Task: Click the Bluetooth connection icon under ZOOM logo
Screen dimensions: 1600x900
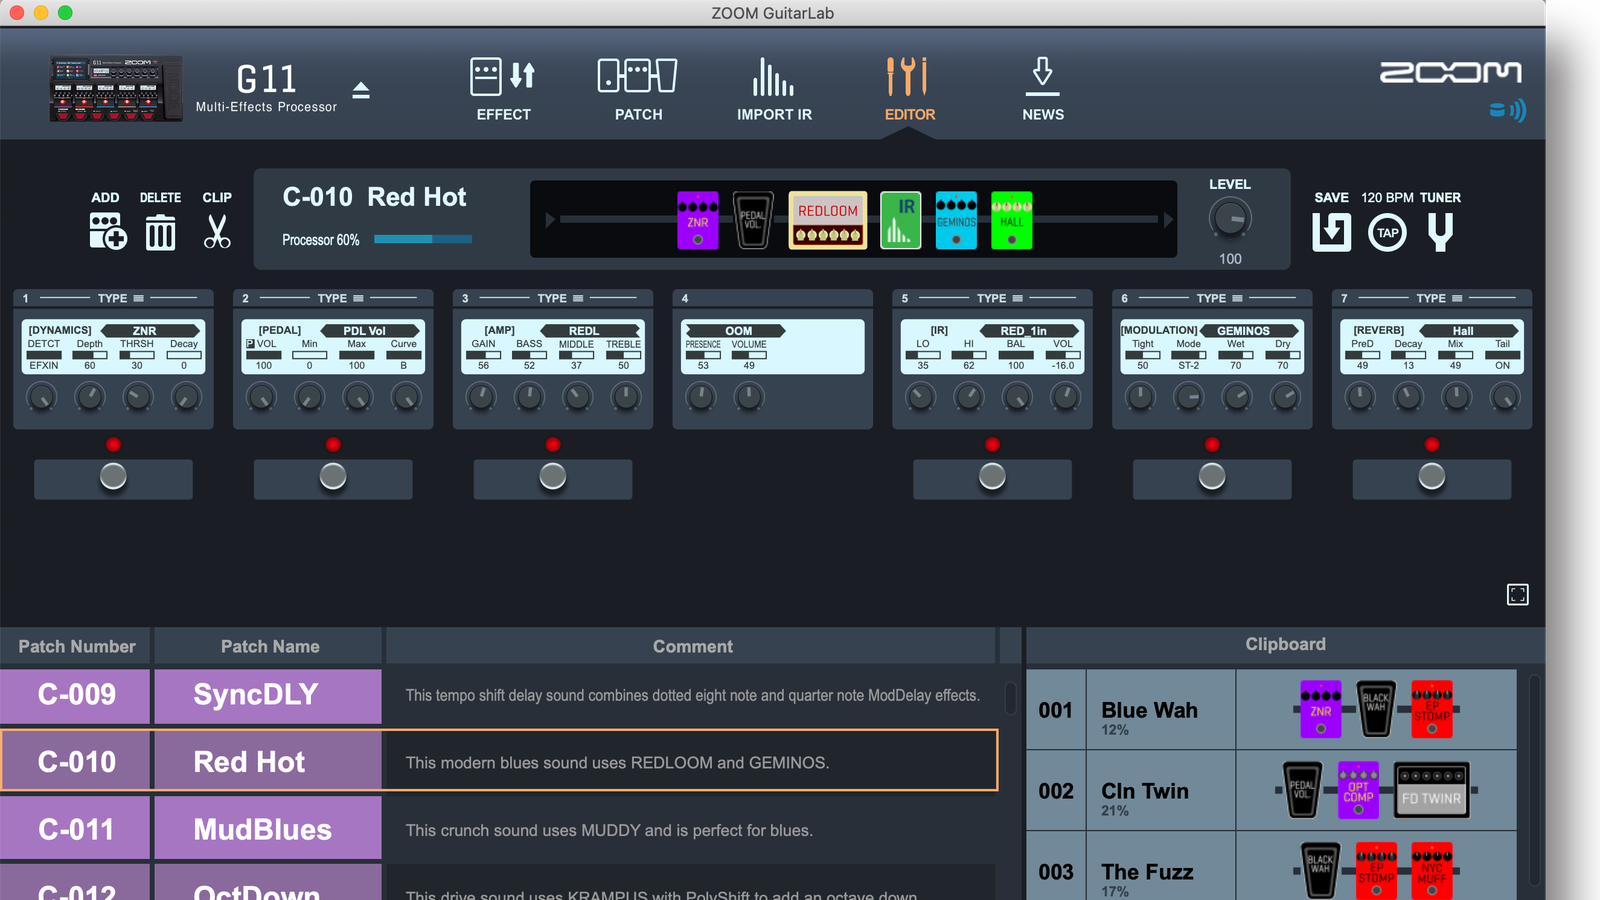Action: [1508, 110]
